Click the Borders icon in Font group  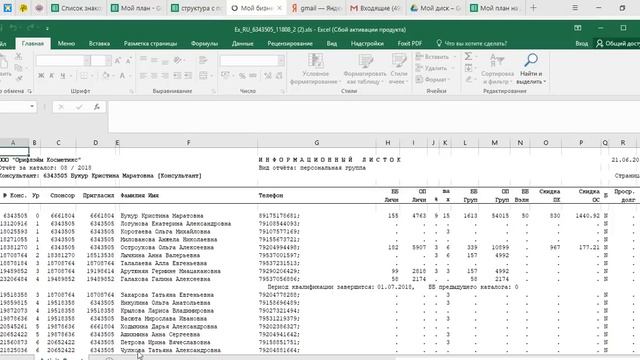[x=84, y=76]
